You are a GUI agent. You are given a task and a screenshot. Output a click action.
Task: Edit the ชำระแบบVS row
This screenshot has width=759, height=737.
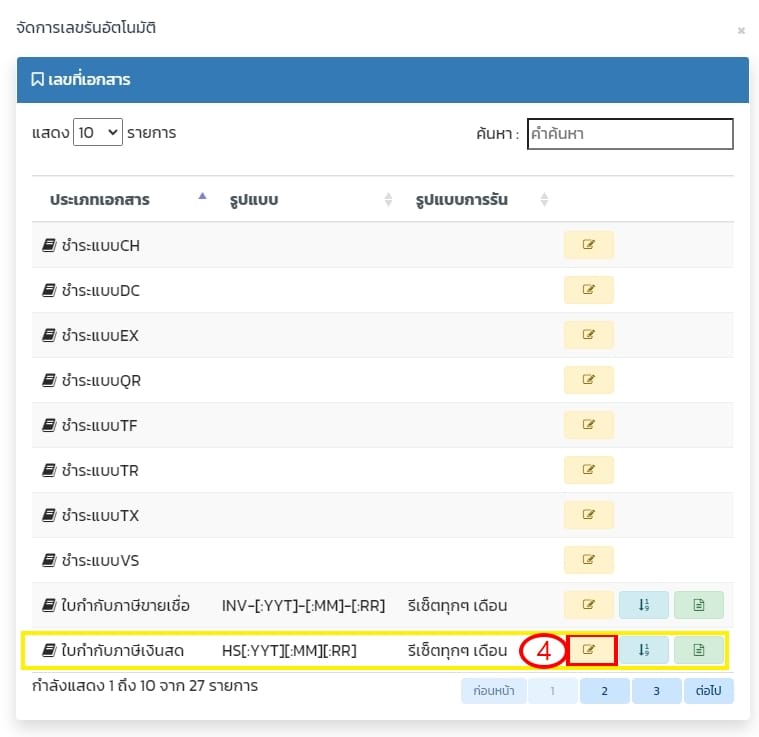click(588, 560)
